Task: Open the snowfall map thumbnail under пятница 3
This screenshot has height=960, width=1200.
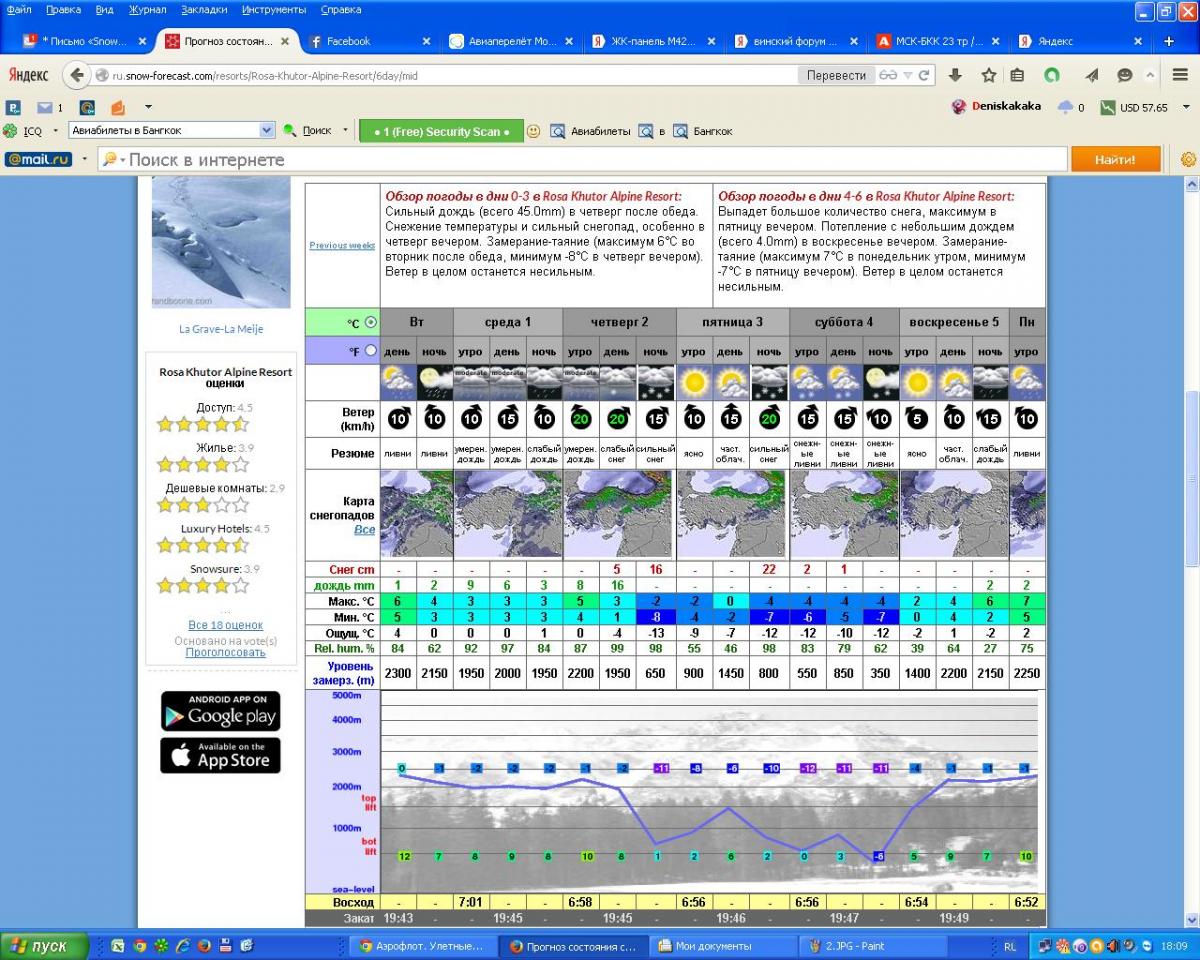Action: (x=731, y=514)
